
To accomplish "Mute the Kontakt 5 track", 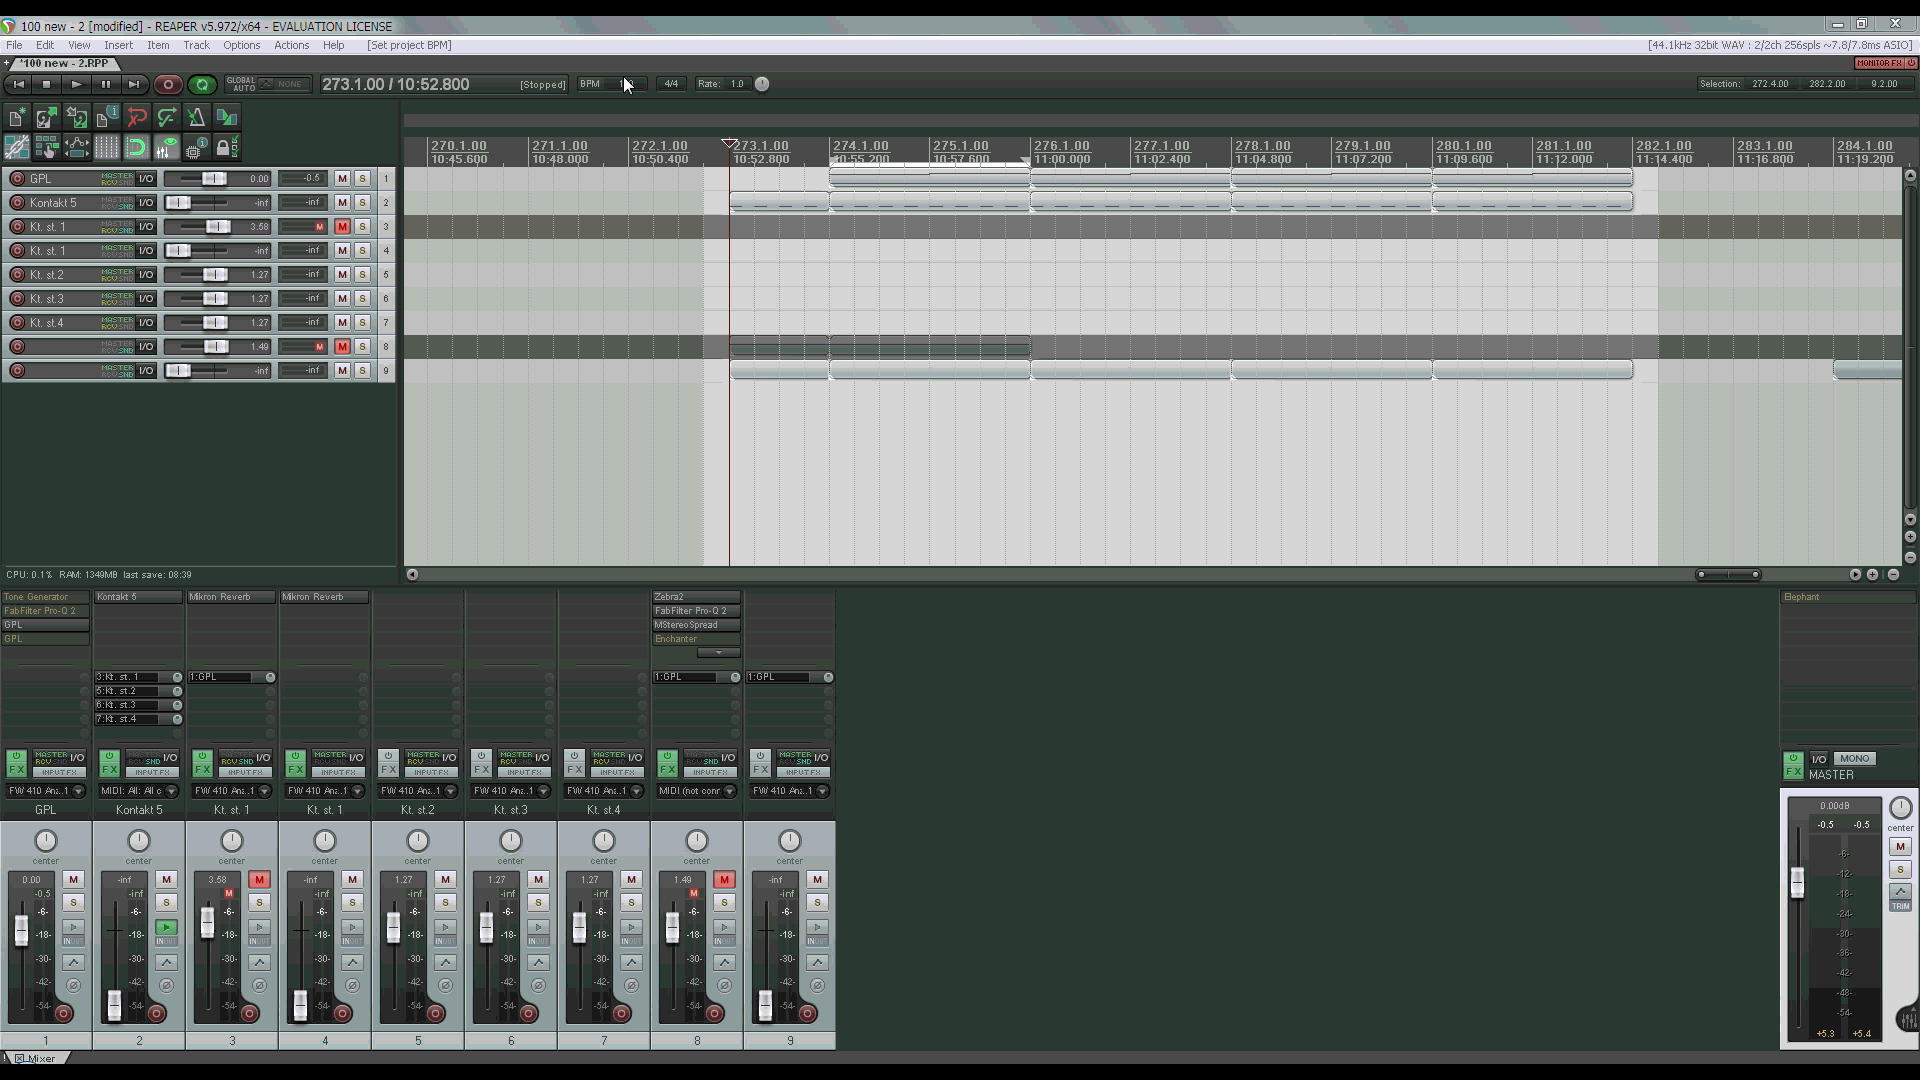I will point(342,203).
